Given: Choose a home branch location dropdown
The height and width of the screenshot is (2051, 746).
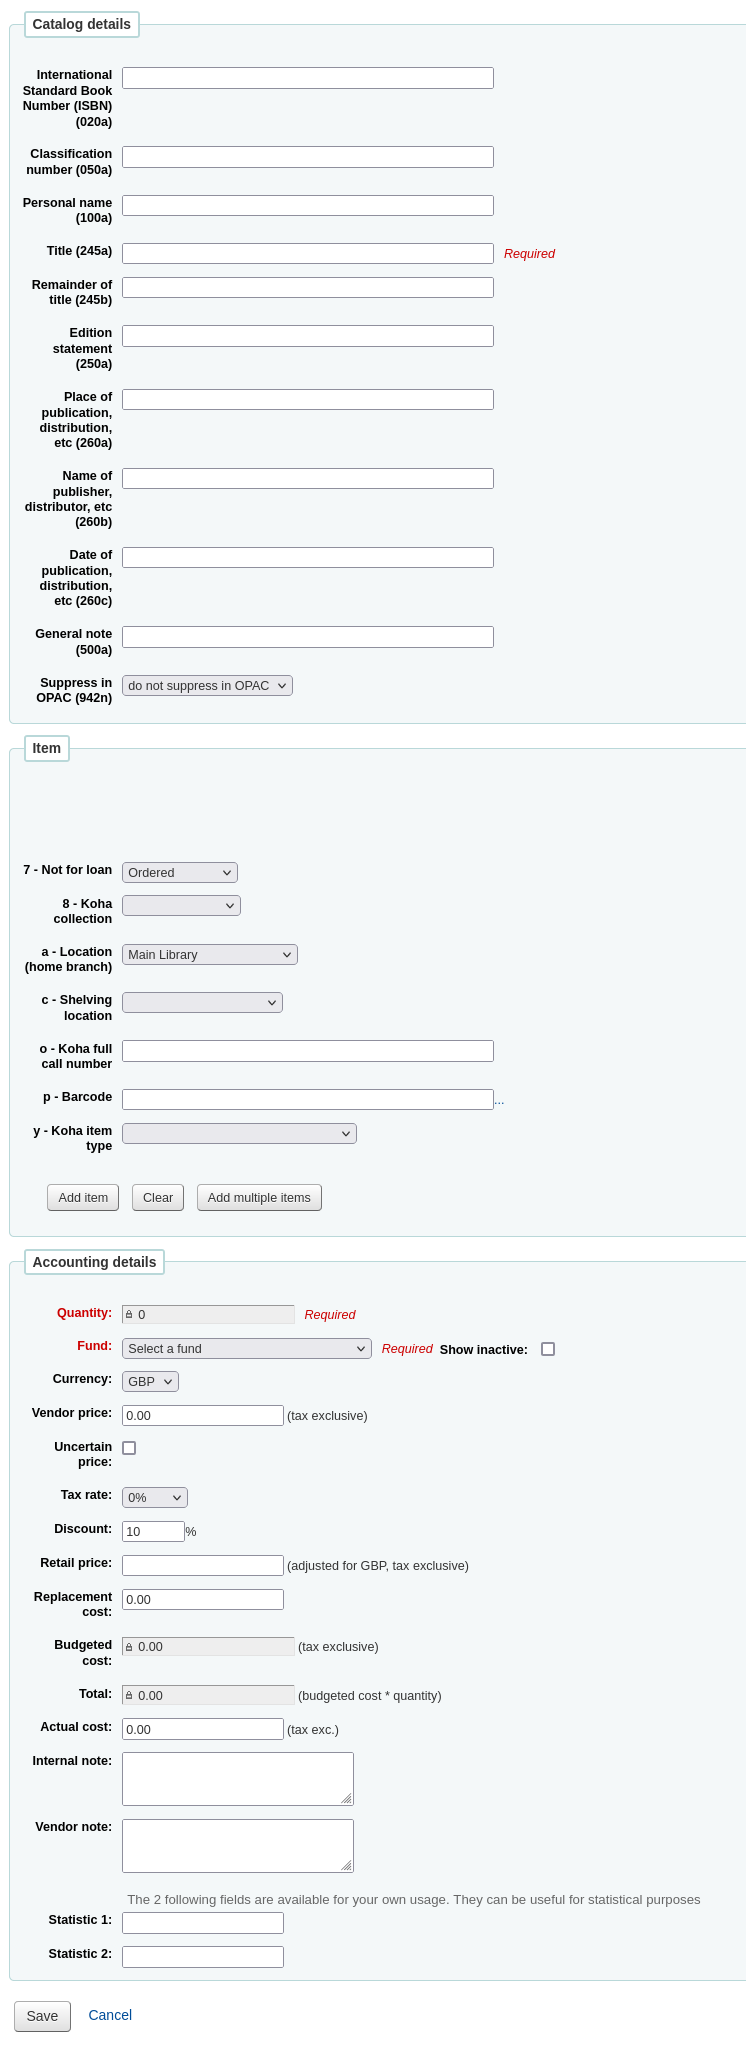Looking at the screenshot, I should click(210, 955).
